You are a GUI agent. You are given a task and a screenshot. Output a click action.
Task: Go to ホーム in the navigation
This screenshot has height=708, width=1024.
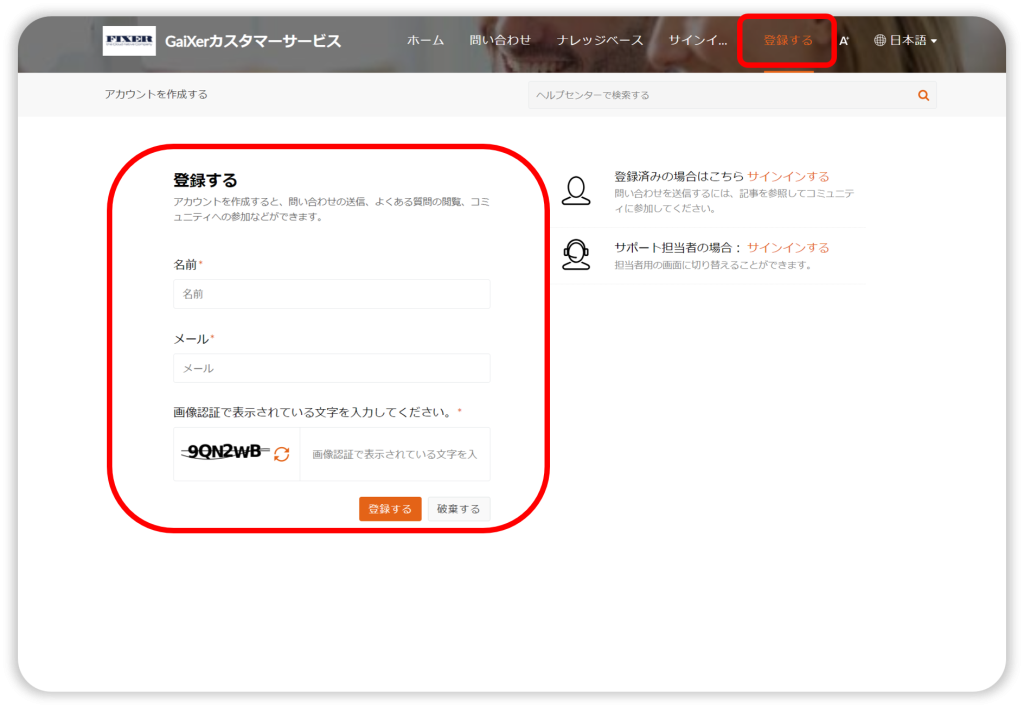(425, 41)
